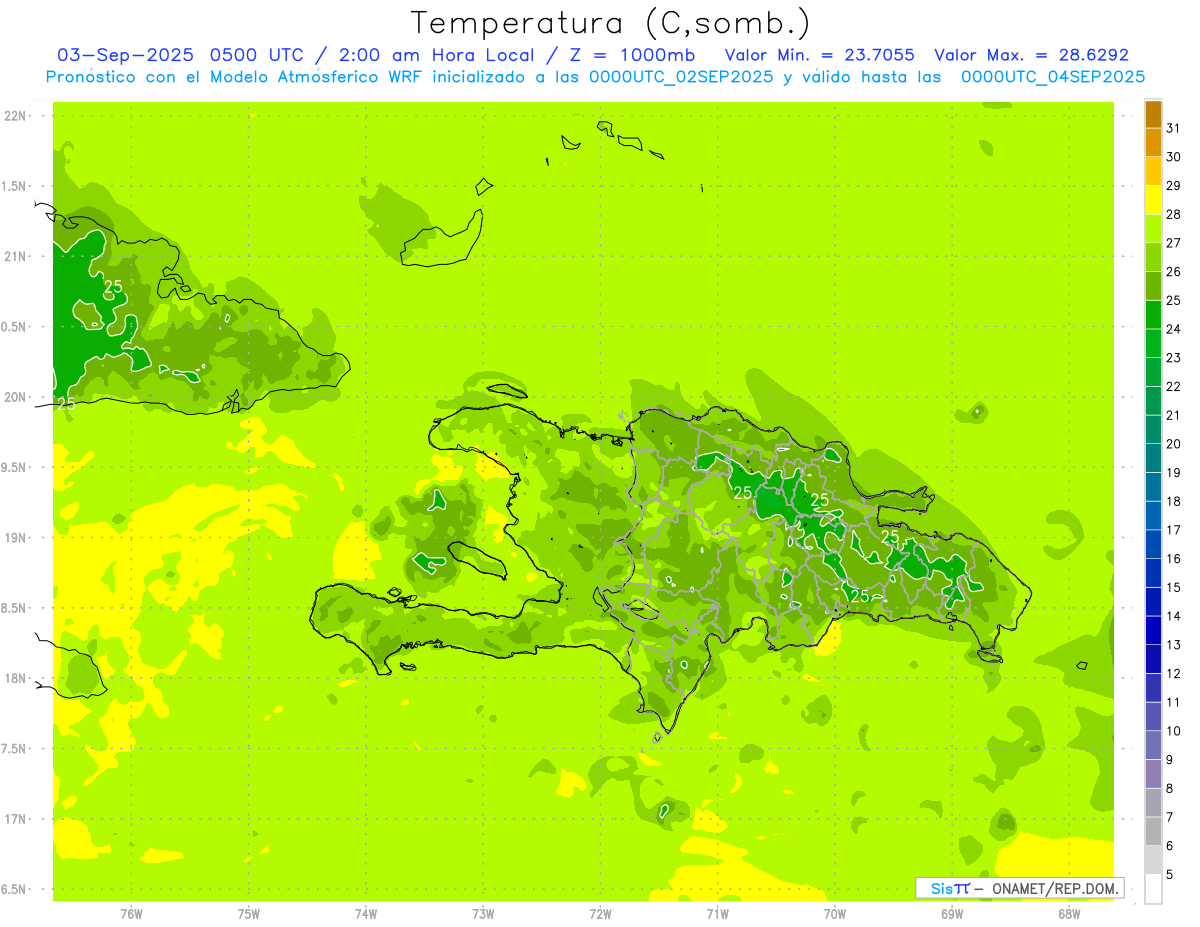Click the 'Valor Max. = 28.6292' text
Screen dimensions: 1200x927
click(x=1031, y=55)
